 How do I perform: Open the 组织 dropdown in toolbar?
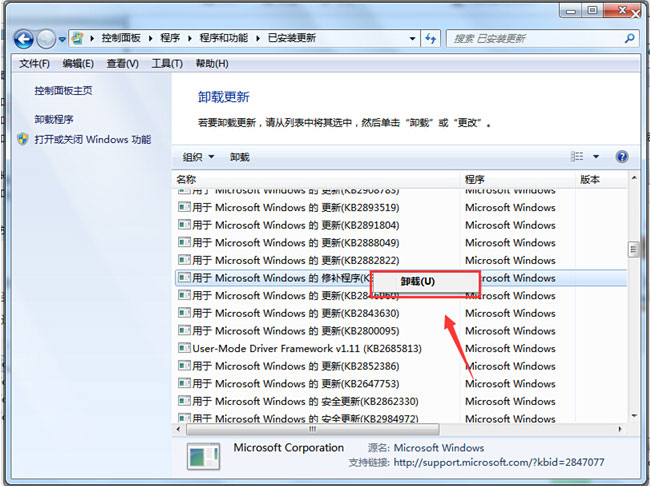coord(199,157)
